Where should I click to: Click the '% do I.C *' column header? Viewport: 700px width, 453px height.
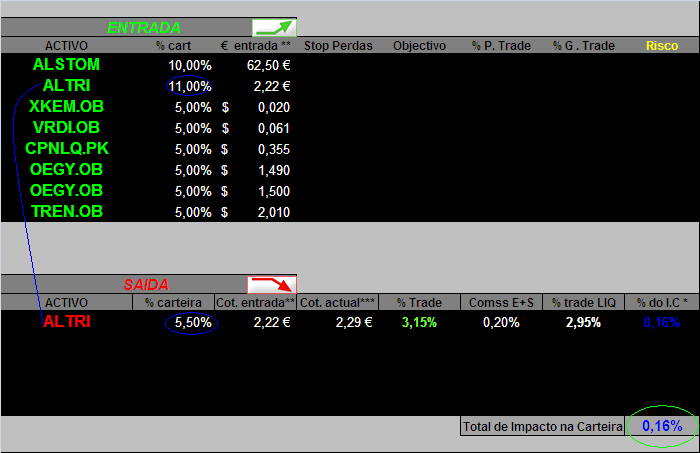662,303
